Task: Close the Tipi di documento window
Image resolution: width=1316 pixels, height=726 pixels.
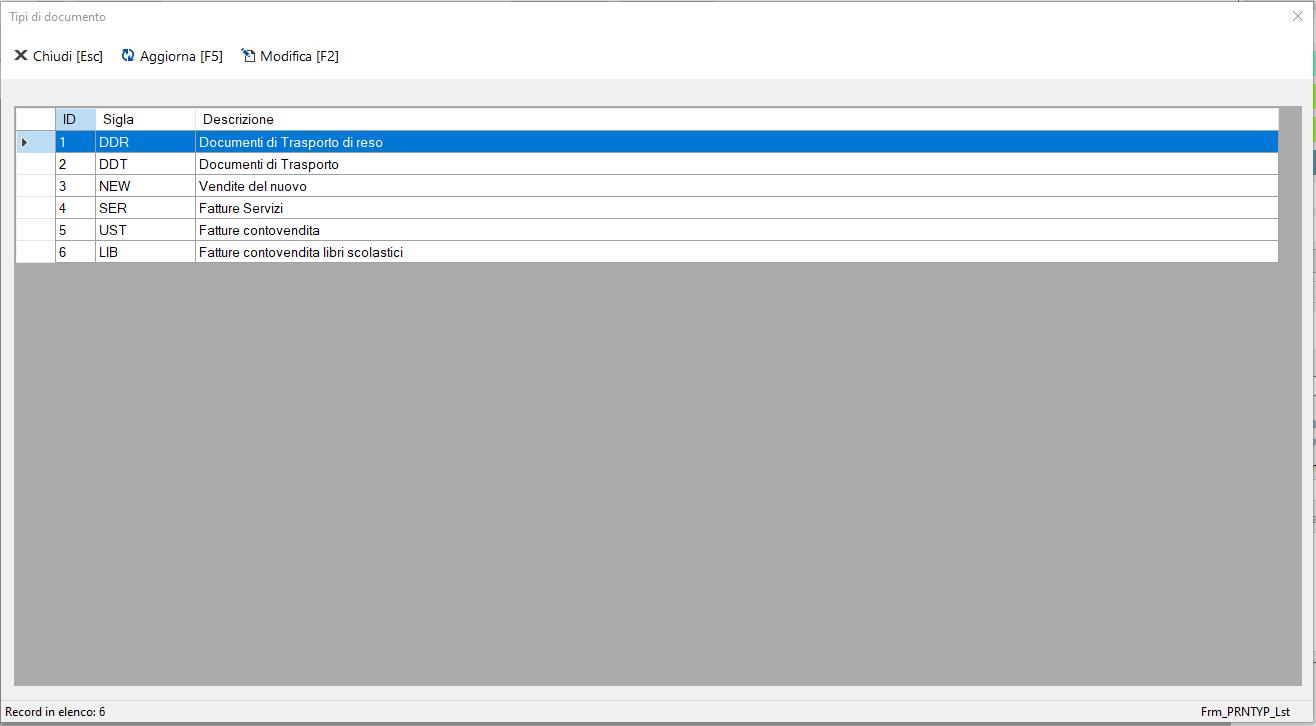Action: tap(1298, 16)
